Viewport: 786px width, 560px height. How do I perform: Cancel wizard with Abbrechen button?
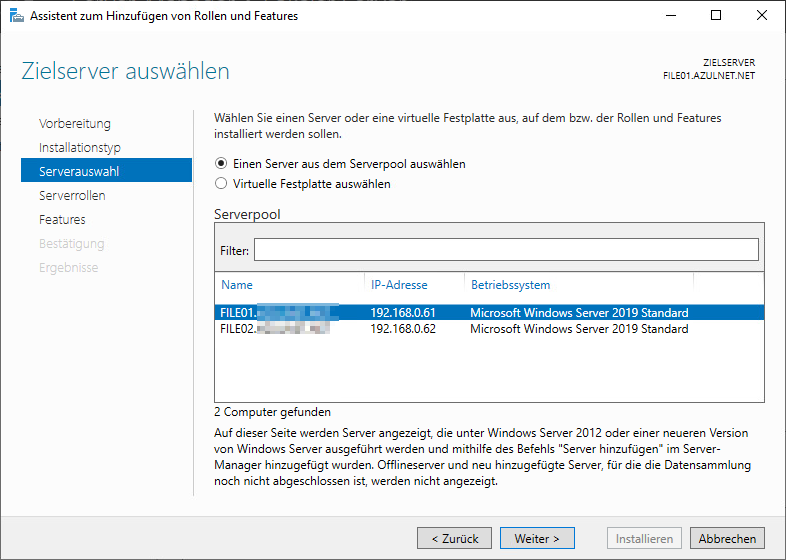point(727,538)
